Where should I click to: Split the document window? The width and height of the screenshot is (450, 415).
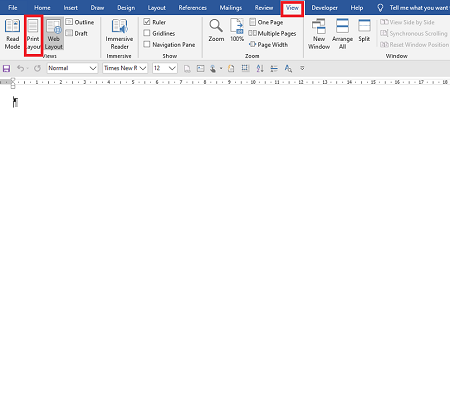[x=364, y=31]
